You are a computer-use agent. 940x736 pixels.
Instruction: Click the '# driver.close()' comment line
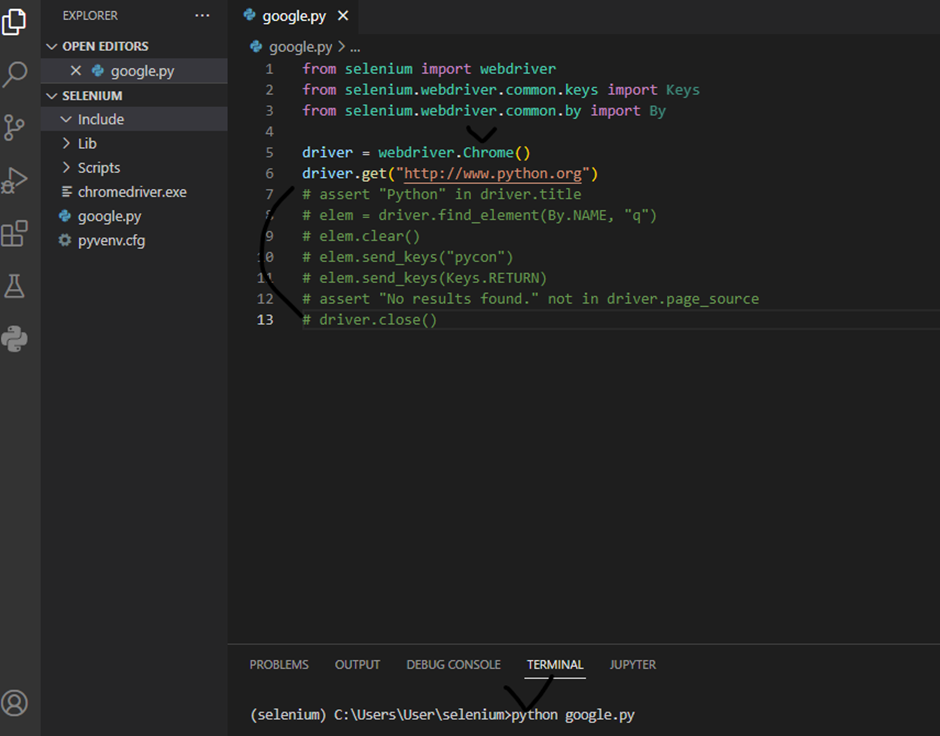pyautogui.click(x=369, y=320)
